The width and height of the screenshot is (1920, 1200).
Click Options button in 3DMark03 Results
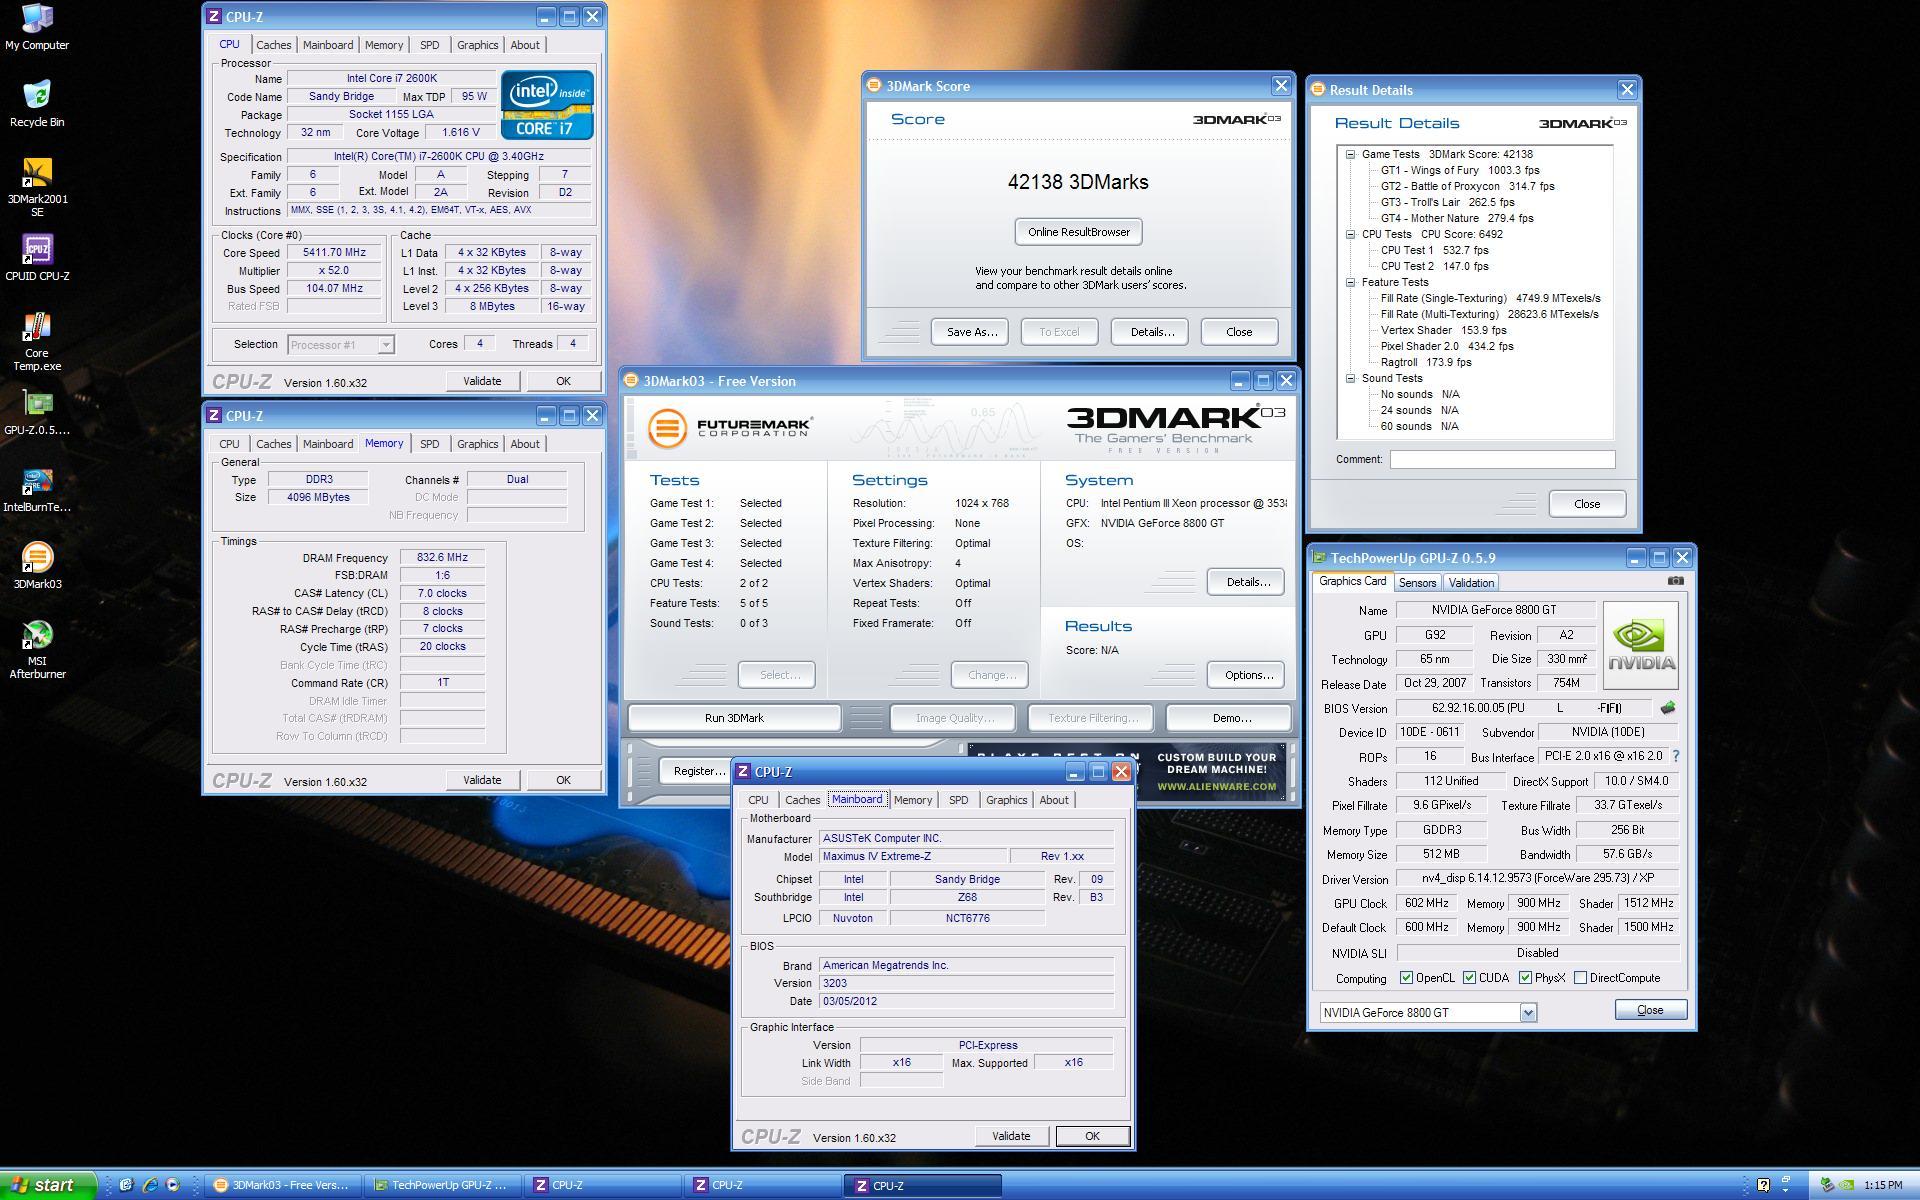(1247, 675)
